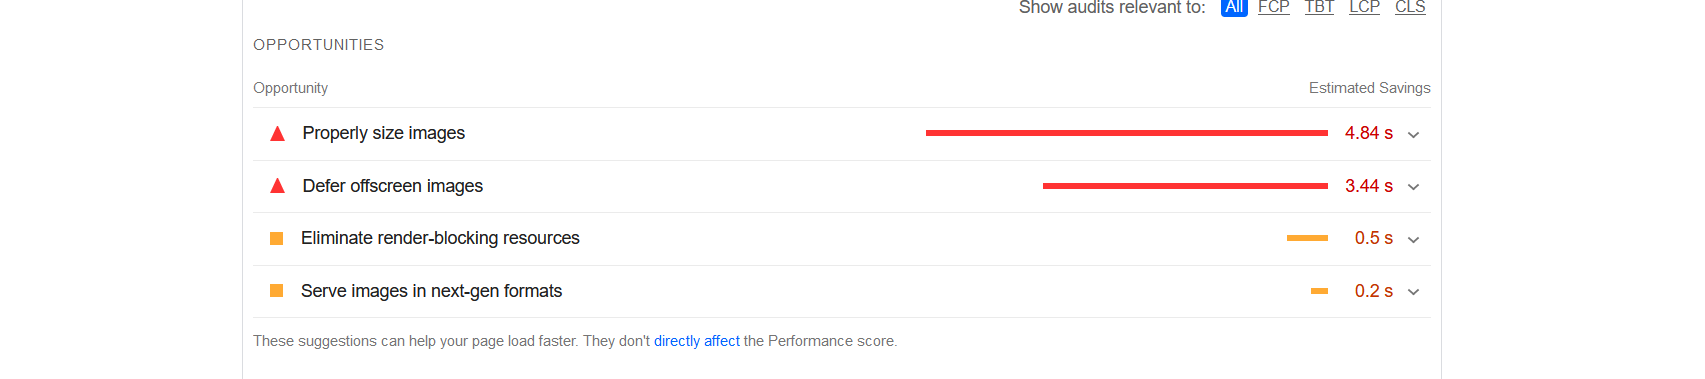Click orange square icon for next-gen formats
Screen dimensions: 1705x379
(x=277, y=291)
